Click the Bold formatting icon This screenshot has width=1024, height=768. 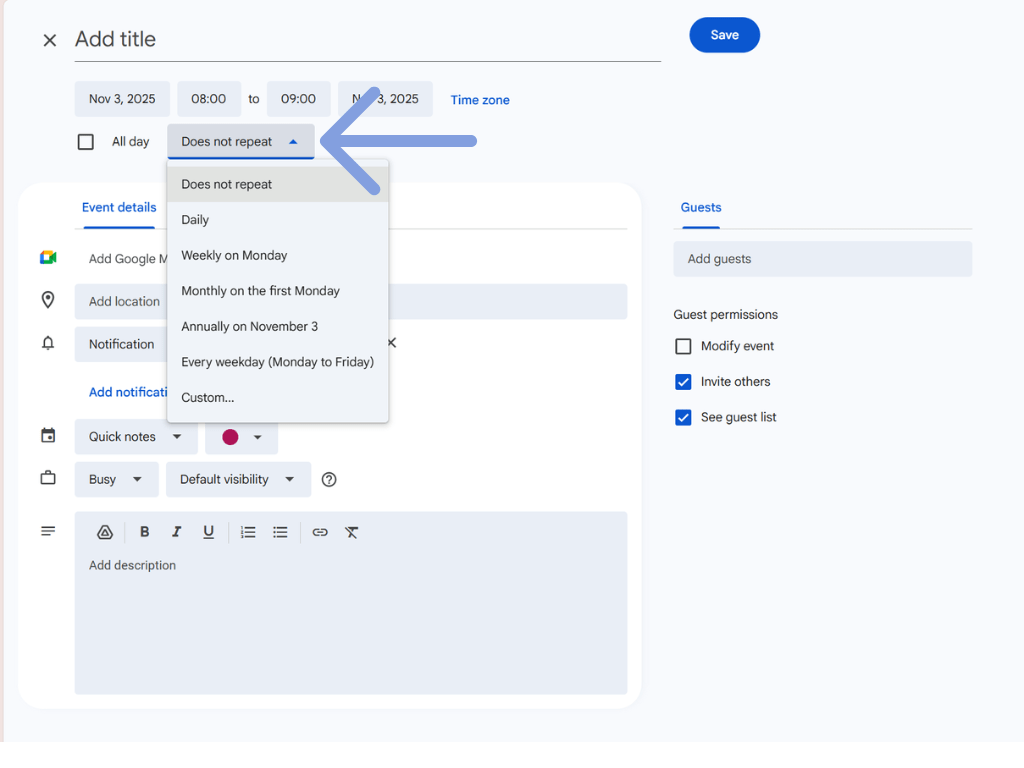coord(145,532)
